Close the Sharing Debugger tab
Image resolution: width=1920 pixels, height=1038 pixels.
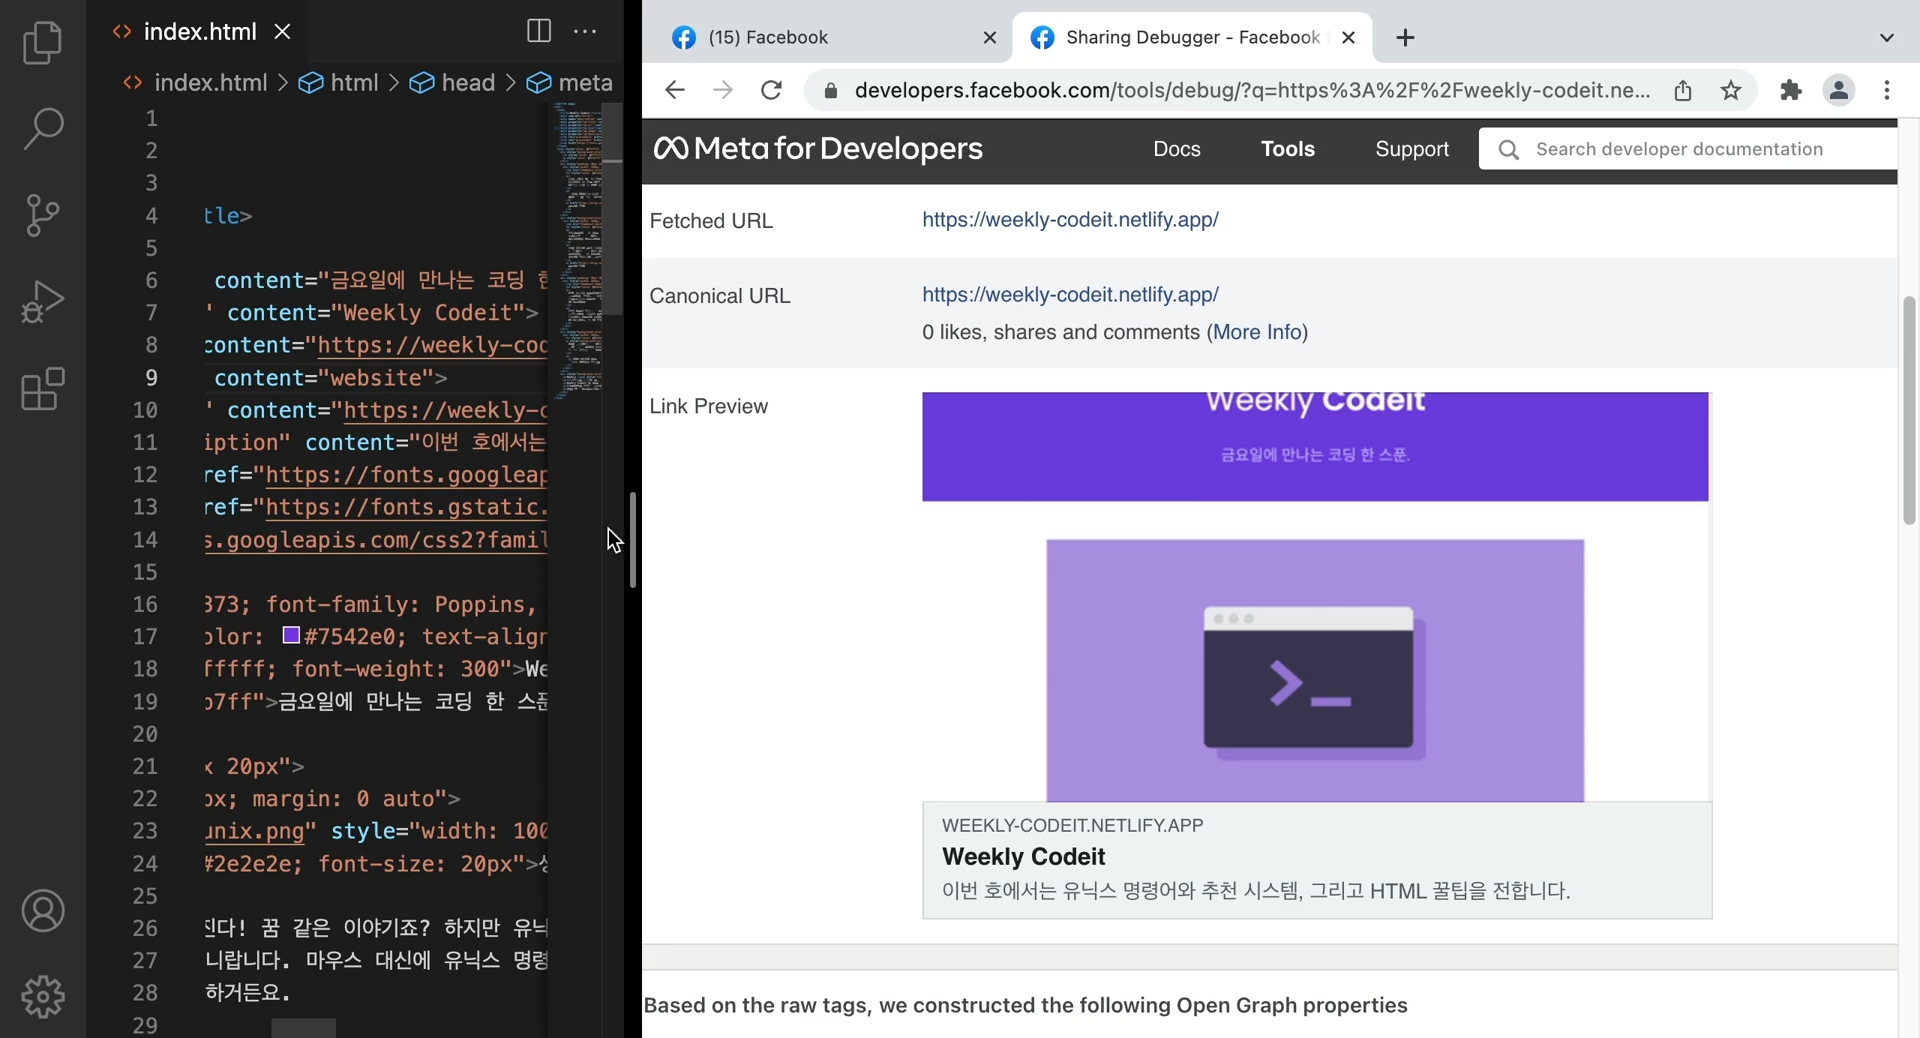pos(1348,38)
